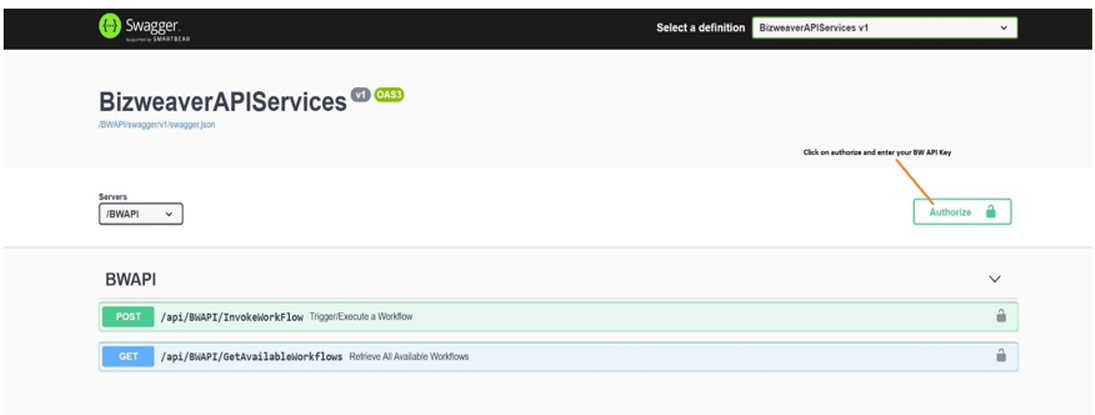Expand the POST InvokeWorkFlow endpoint
1095x415 pixels.
(x=558, y=316)
